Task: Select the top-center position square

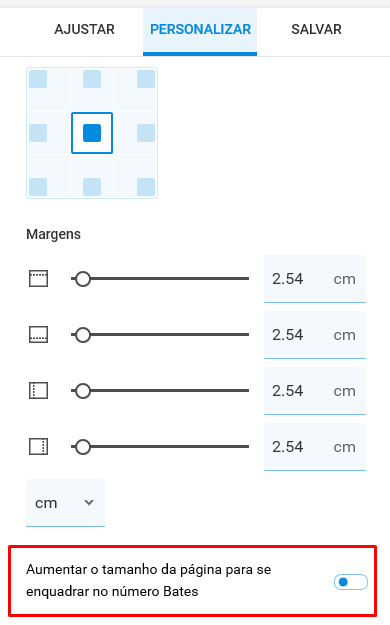Action: click(92, 79)
